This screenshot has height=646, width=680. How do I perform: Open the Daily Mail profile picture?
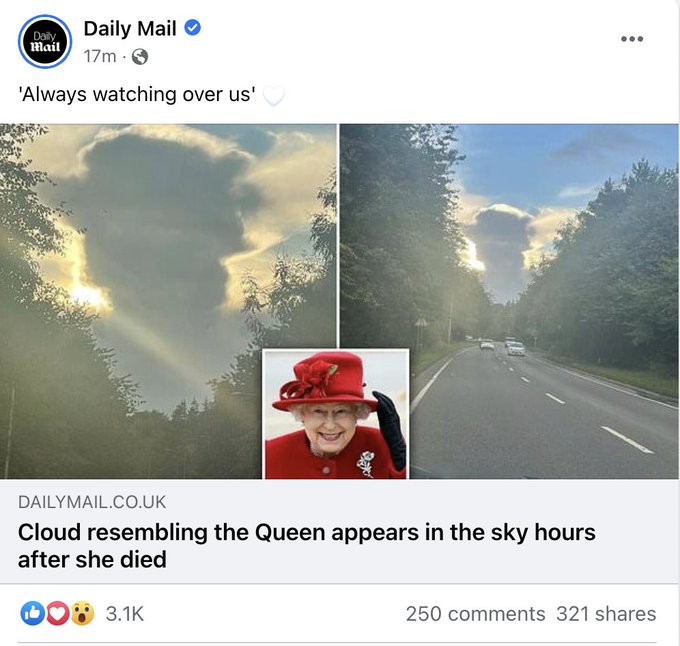(x=44, y=42)
